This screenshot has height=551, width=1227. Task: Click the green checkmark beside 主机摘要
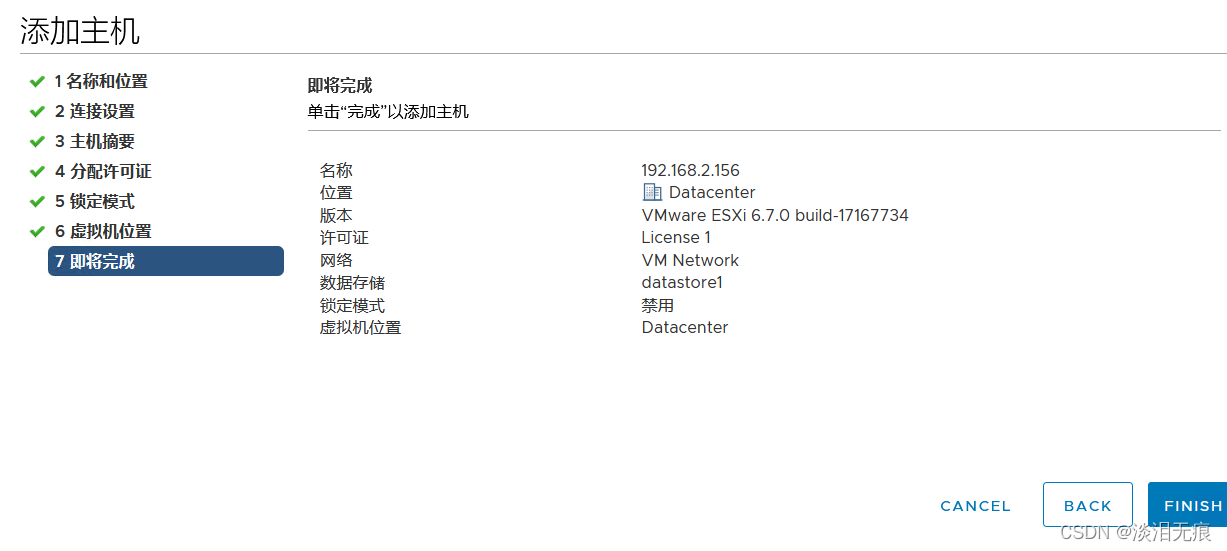tap(37, 141)
